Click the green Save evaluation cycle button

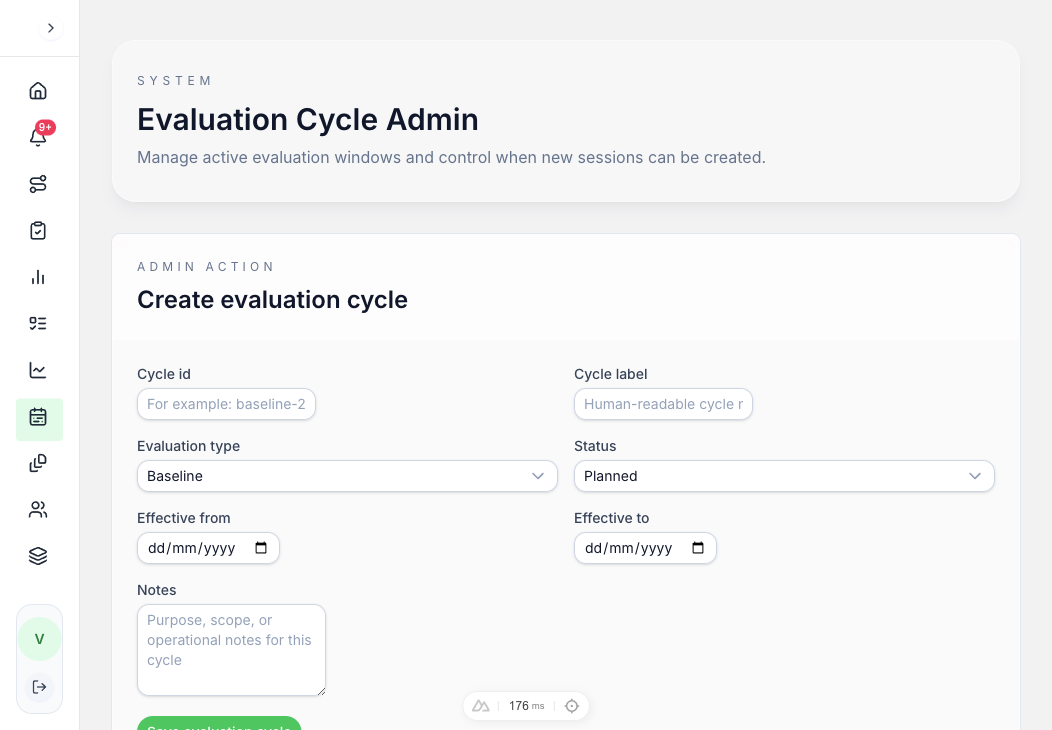[x=219, y=723]
